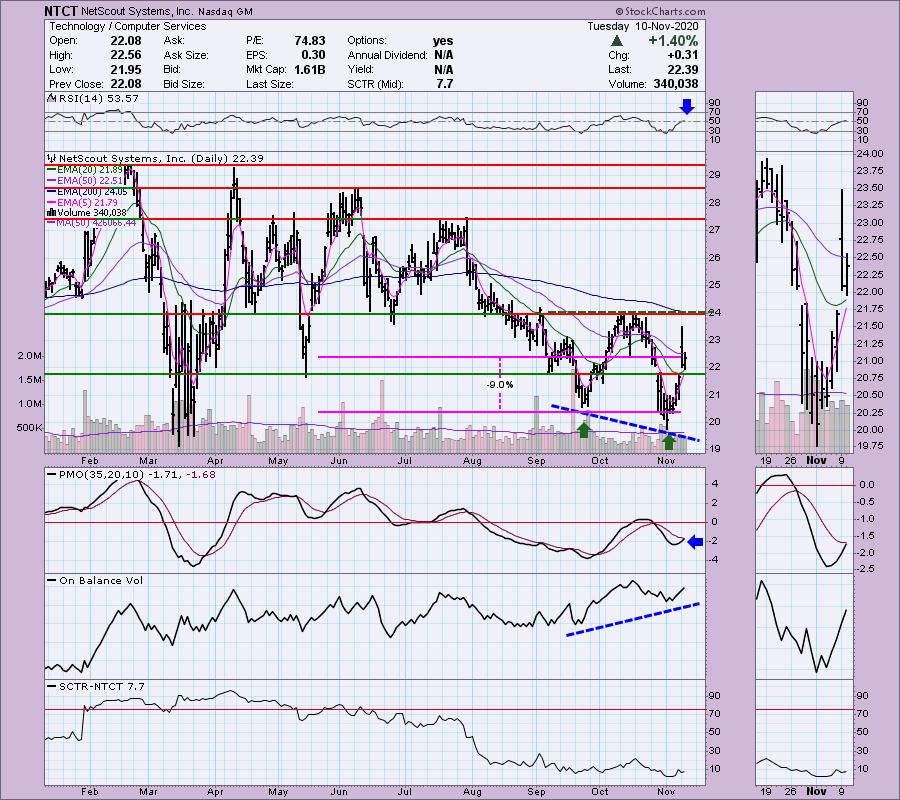Screen dimensions: 900x800
Task: Click the 24 price axis label on main chart
Action: (715, 313)
